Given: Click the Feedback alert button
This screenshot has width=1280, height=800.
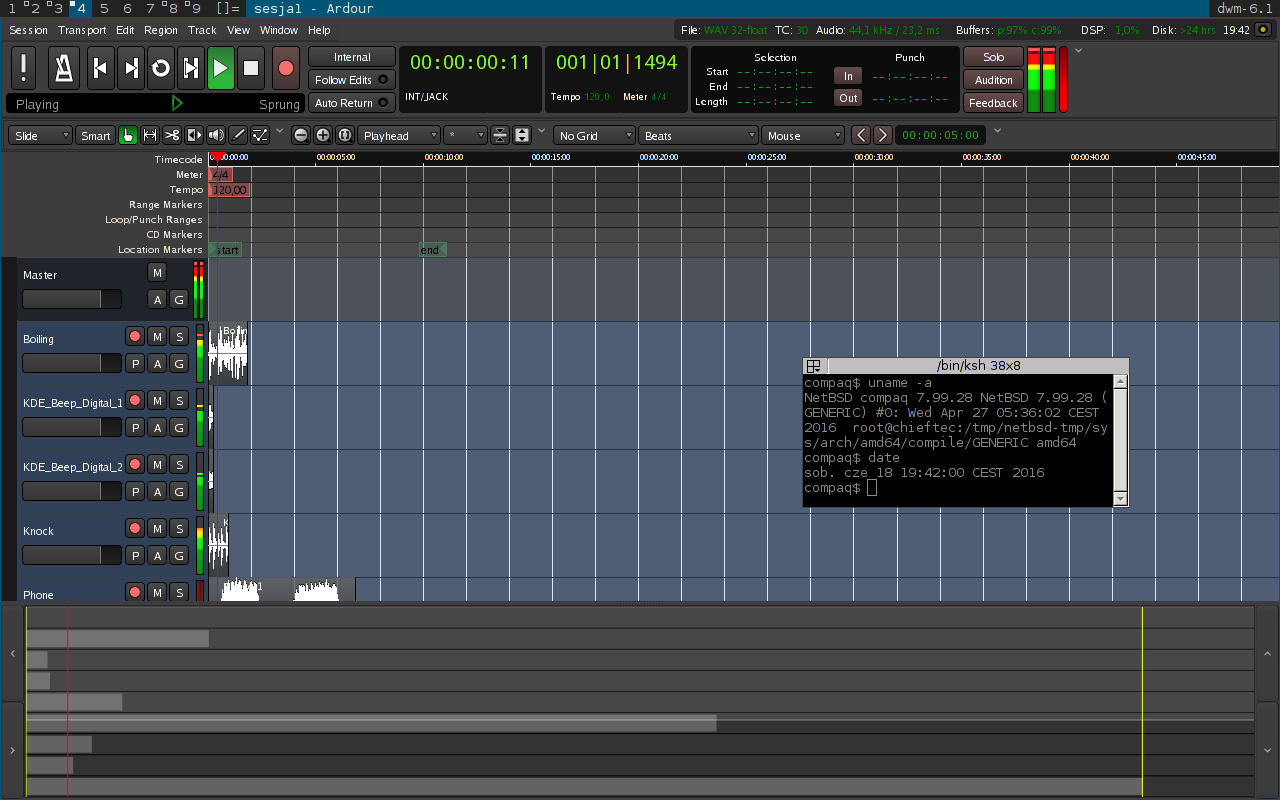Looking at the screenshot, I should 993,103.
